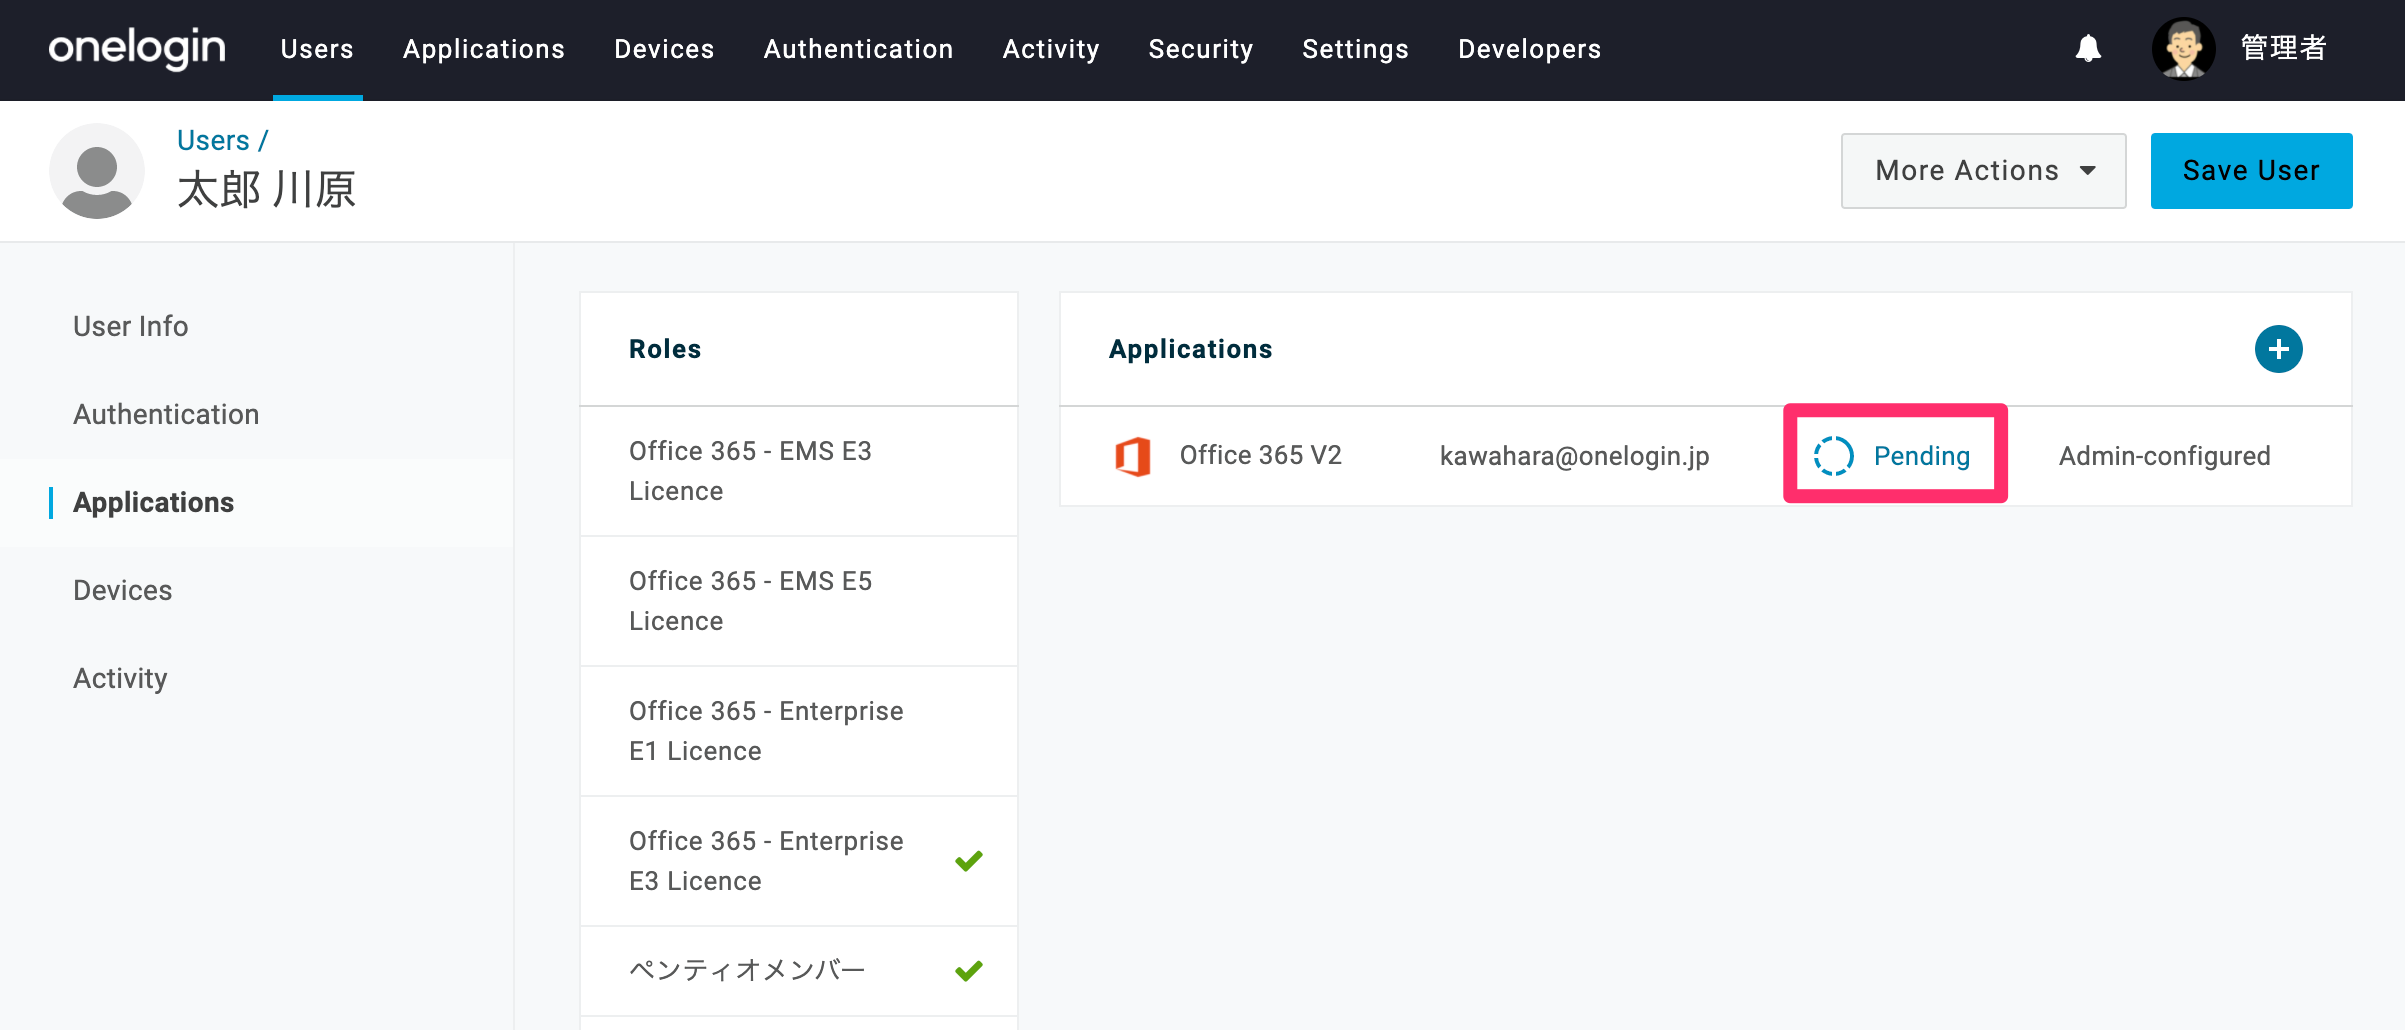Click the Roles panel heading
Screen dimensions: 2405x1030
pyautogui.click(x=665, y=349)
